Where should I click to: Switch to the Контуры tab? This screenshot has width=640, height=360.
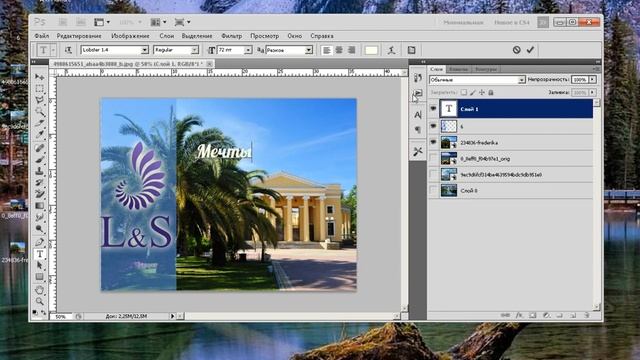tap(485, 69)
